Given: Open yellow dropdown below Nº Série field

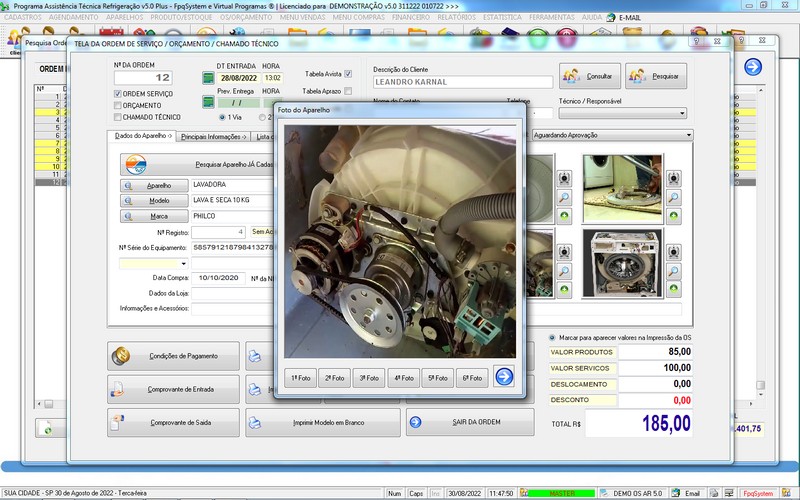Looking at the screenshot, I should (x=184, y=264).
